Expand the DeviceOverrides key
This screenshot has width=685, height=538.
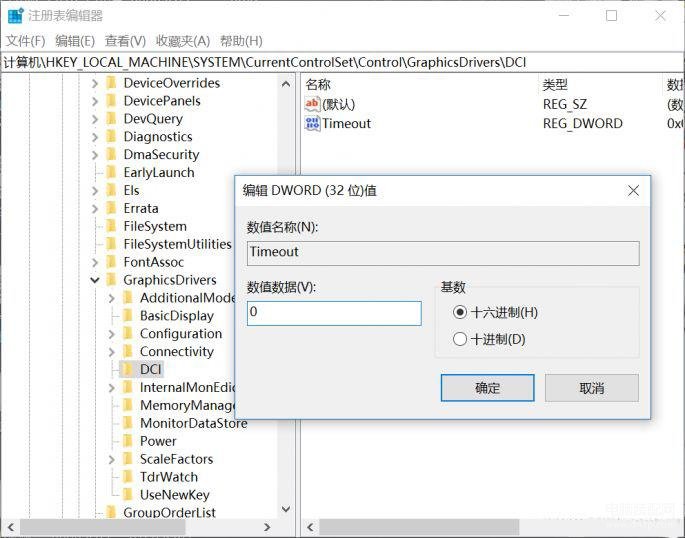click(95, 83)
